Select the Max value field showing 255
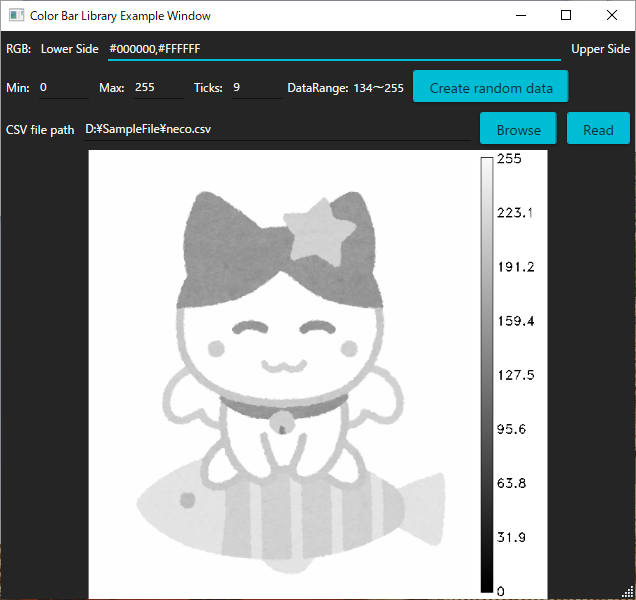The height and width of the screenshot is (600, 636). coord(159,88)
